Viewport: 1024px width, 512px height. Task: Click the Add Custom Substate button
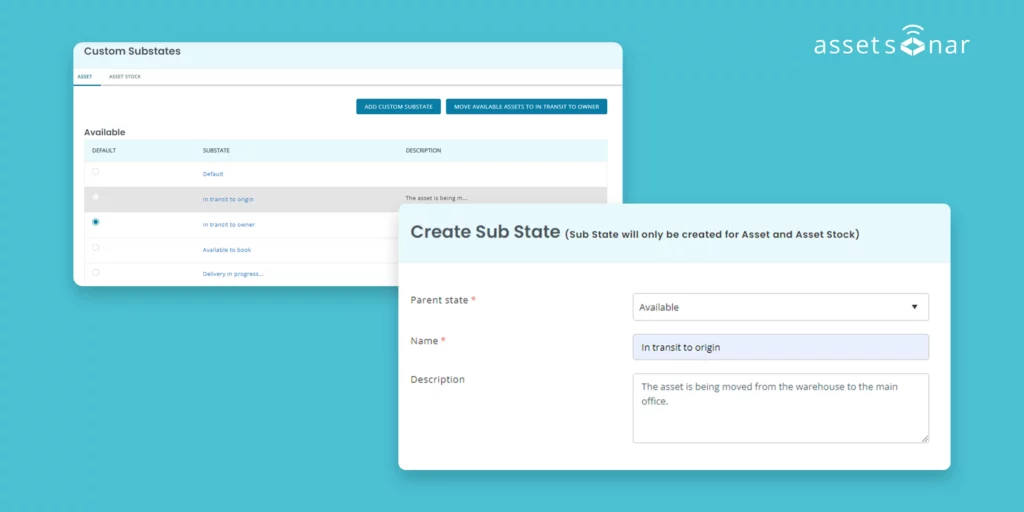click(398, 106)
